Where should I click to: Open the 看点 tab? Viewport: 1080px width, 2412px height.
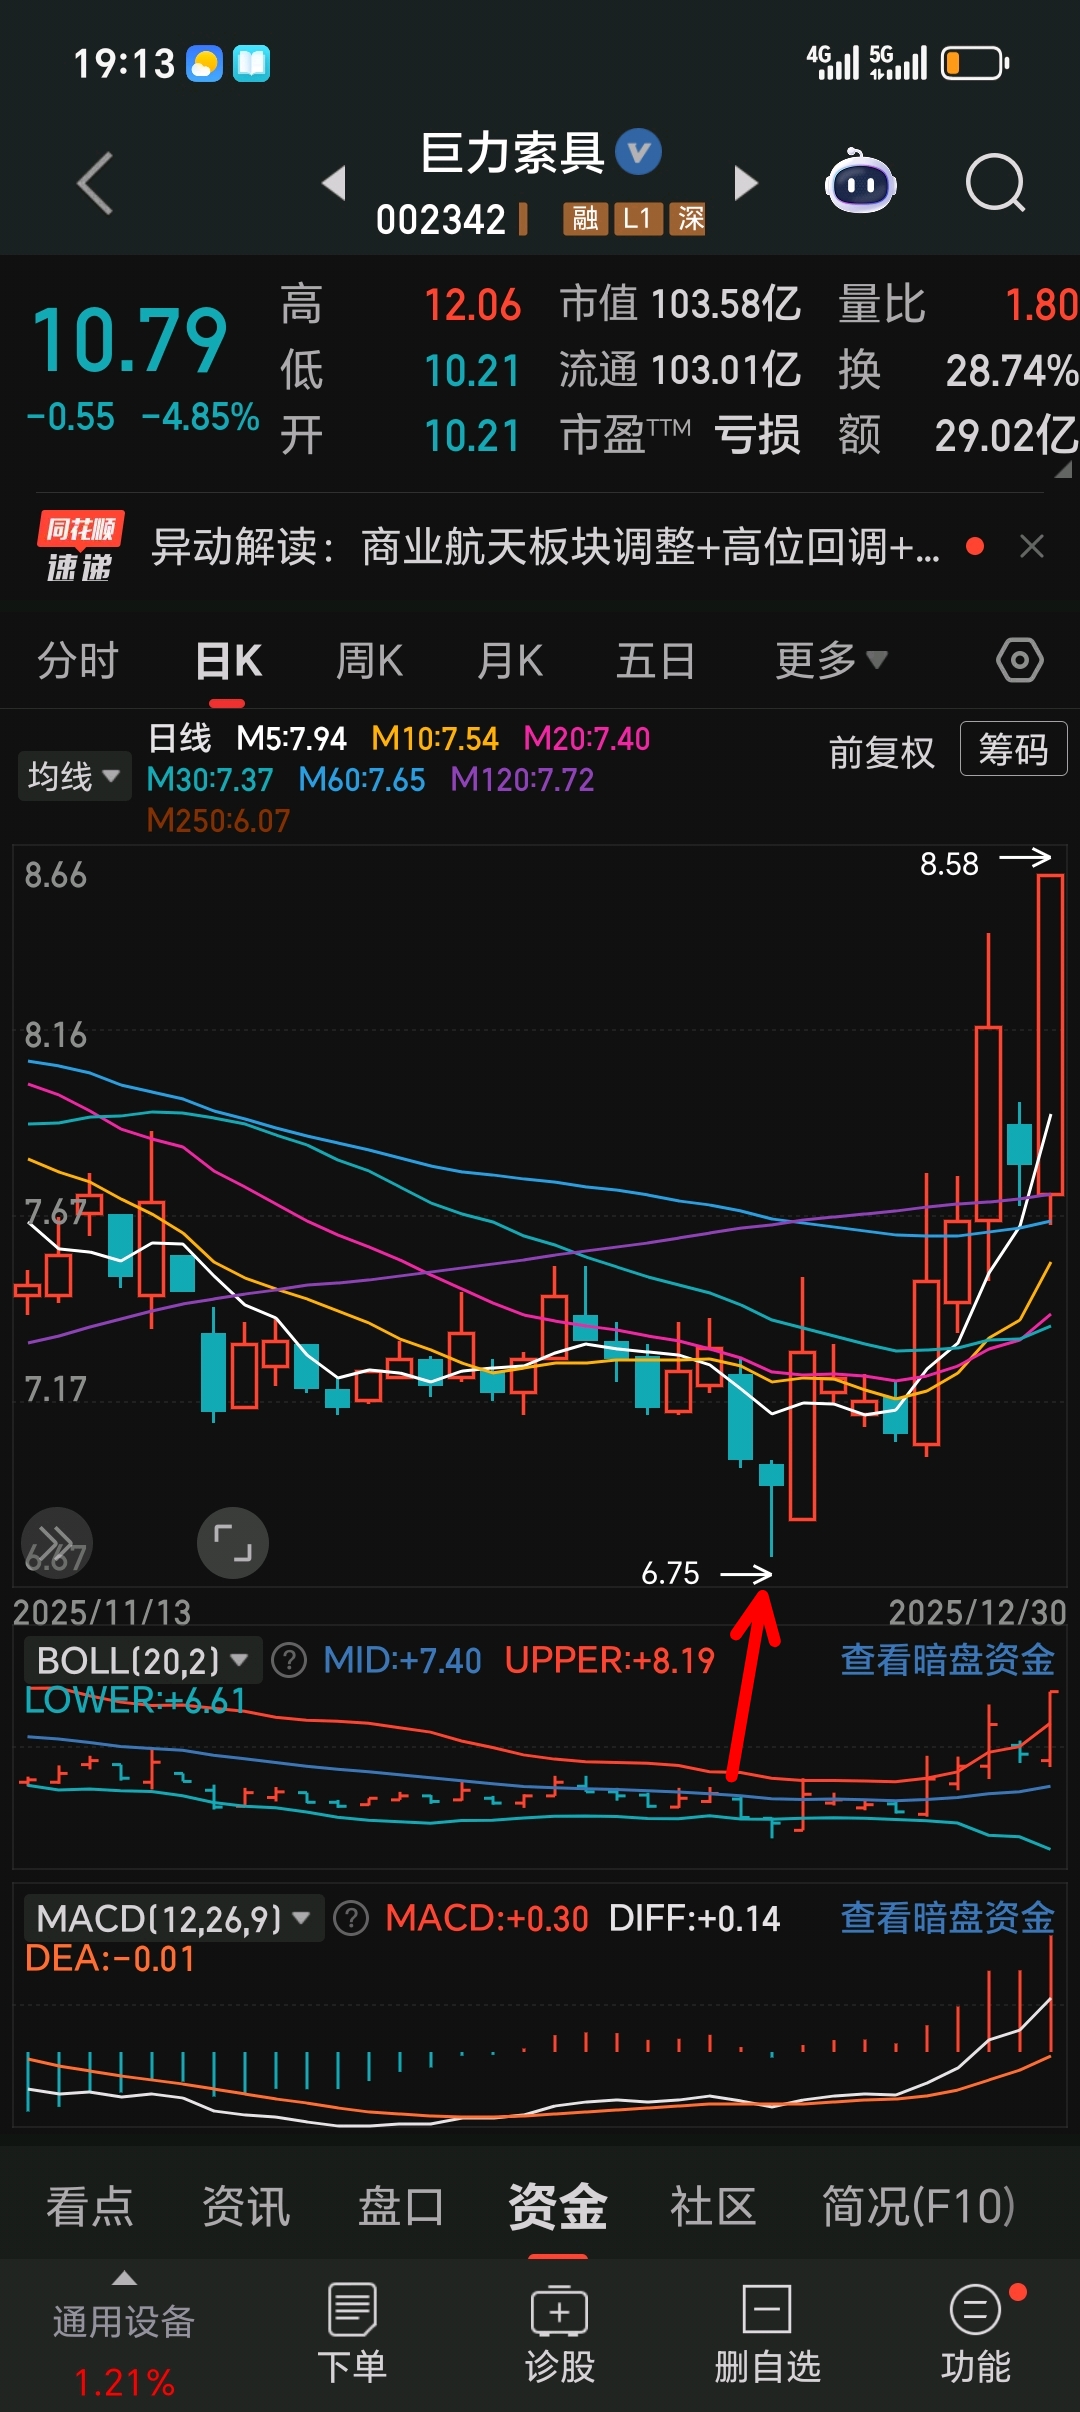click(x=90, y=2206)
